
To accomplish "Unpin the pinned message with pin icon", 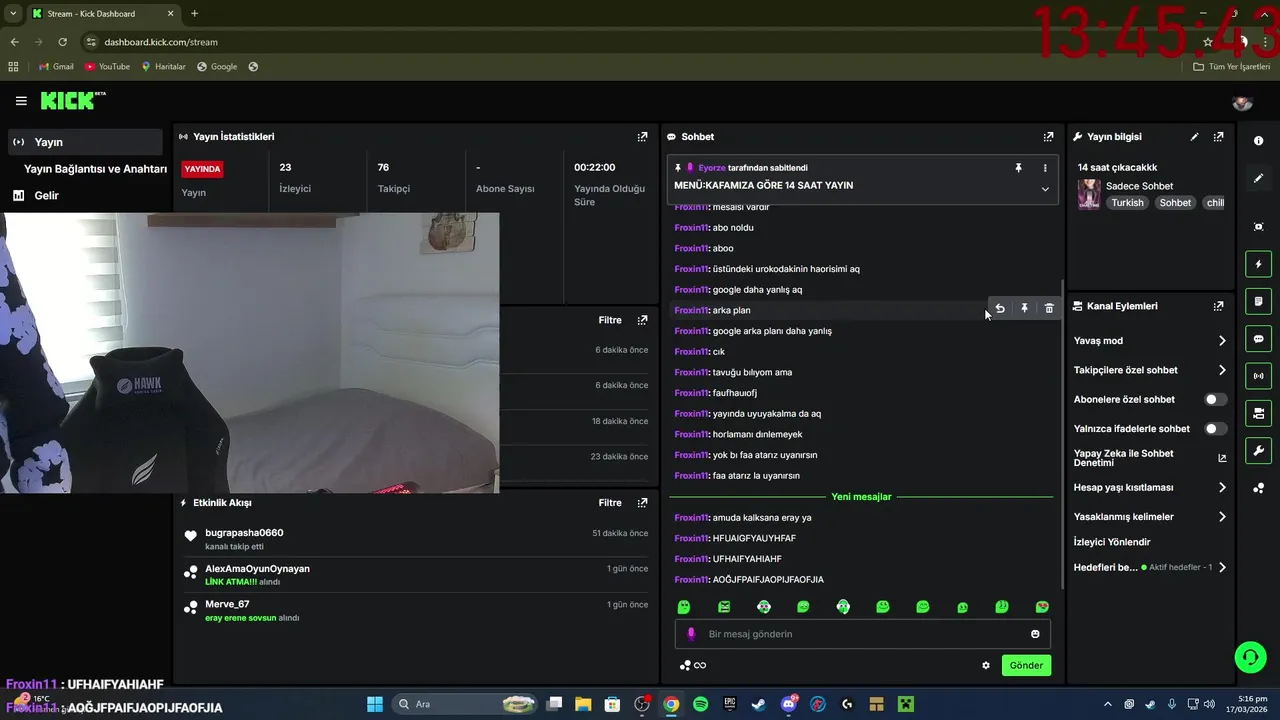I will pyautogui.click(x=1018, y=168).
